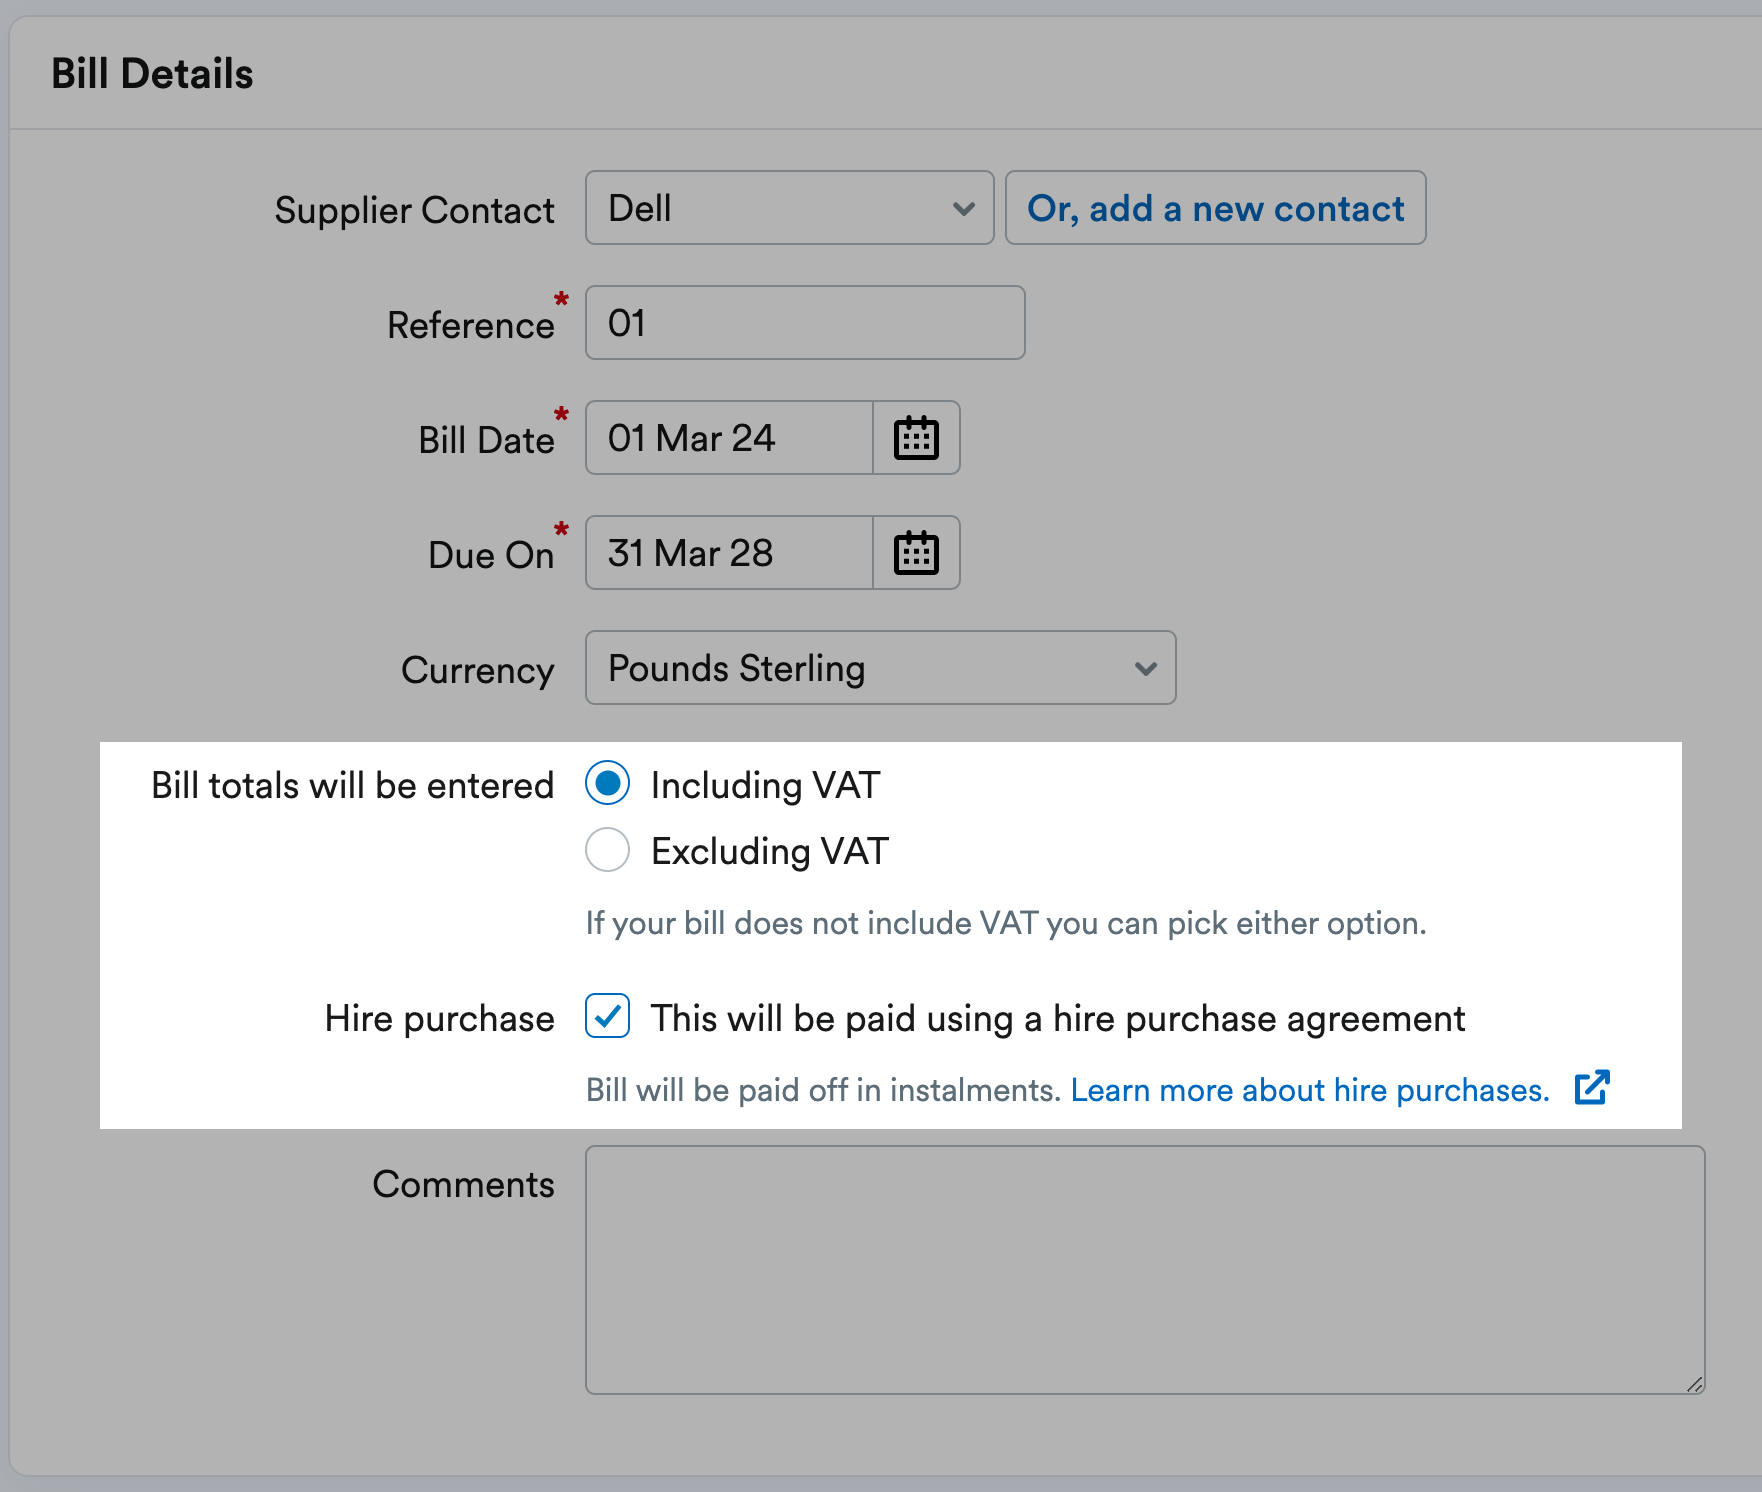Open the Supplier Contact dropdown showing Dell

pyautogui.click(x=790, y=208)
